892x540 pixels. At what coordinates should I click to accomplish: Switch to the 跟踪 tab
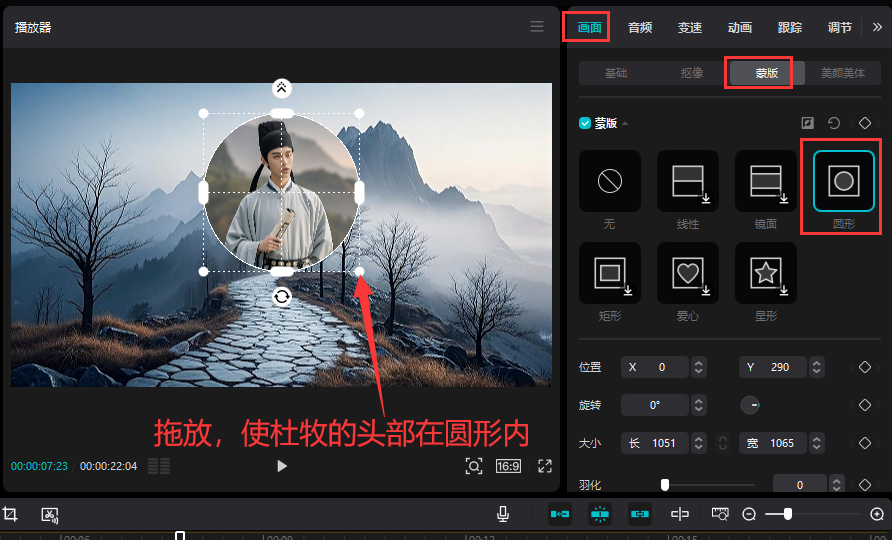point(790,27)
